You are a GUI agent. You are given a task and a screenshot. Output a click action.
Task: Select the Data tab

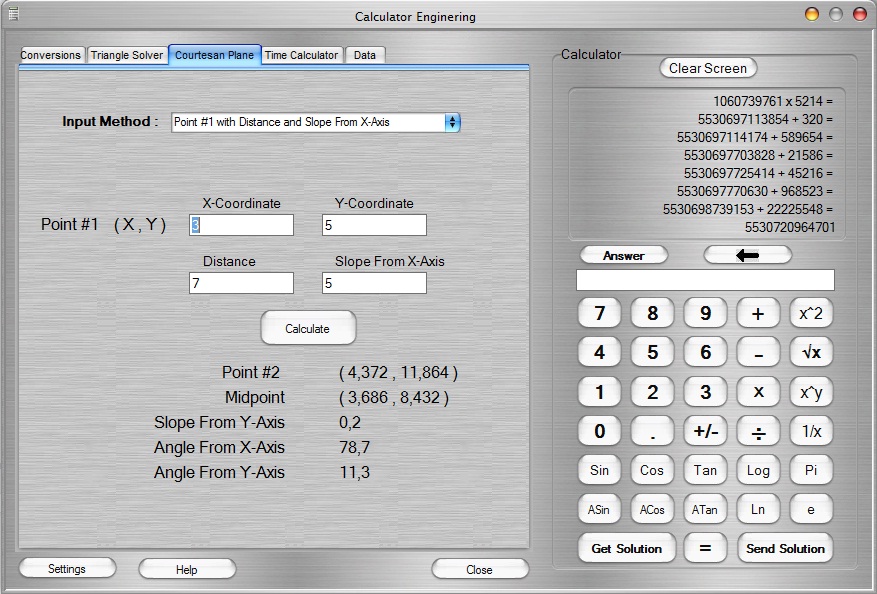coord(365,55)
